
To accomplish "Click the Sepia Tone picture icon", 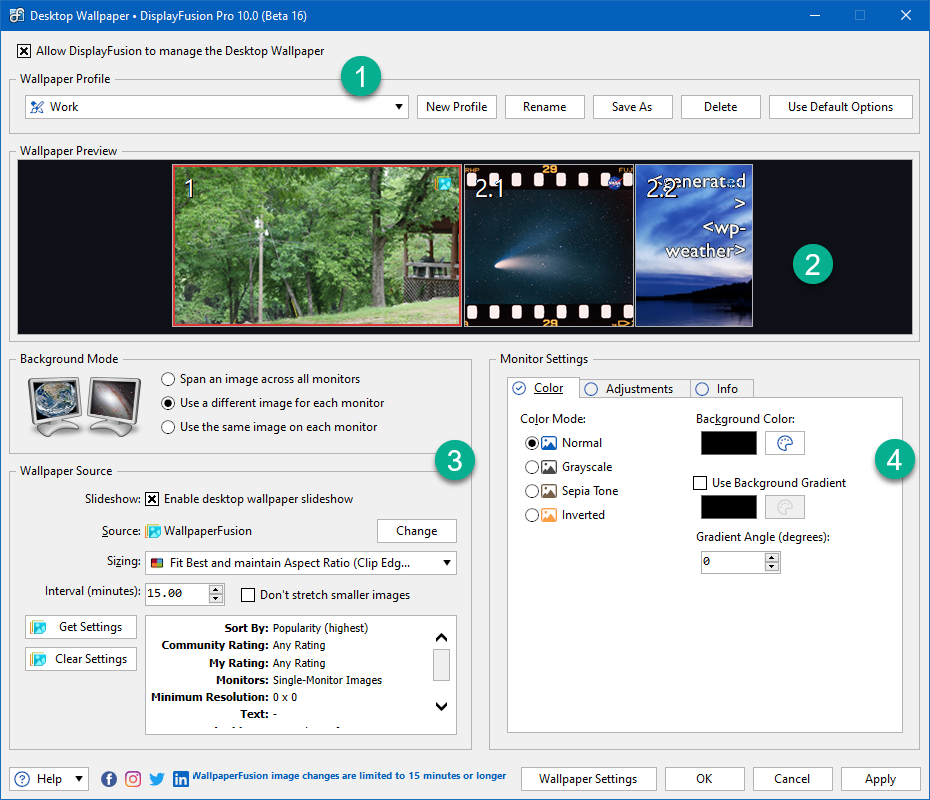I will [549, 491].
